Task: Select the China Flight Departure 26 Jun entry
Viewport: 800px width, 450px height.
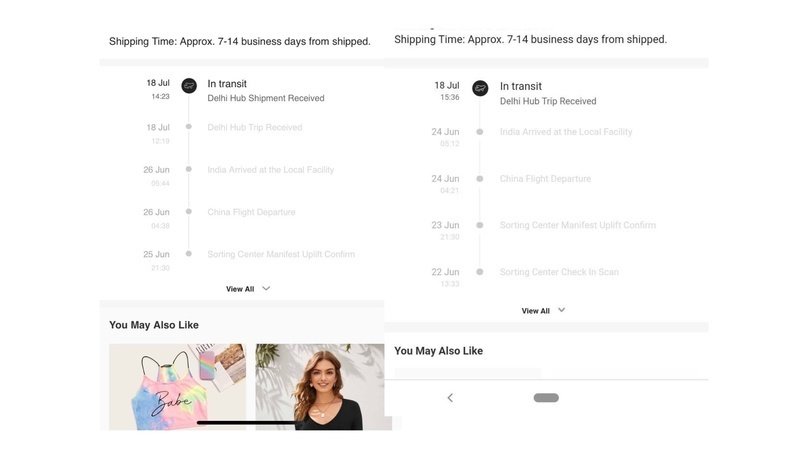Action: click(251, 212)
